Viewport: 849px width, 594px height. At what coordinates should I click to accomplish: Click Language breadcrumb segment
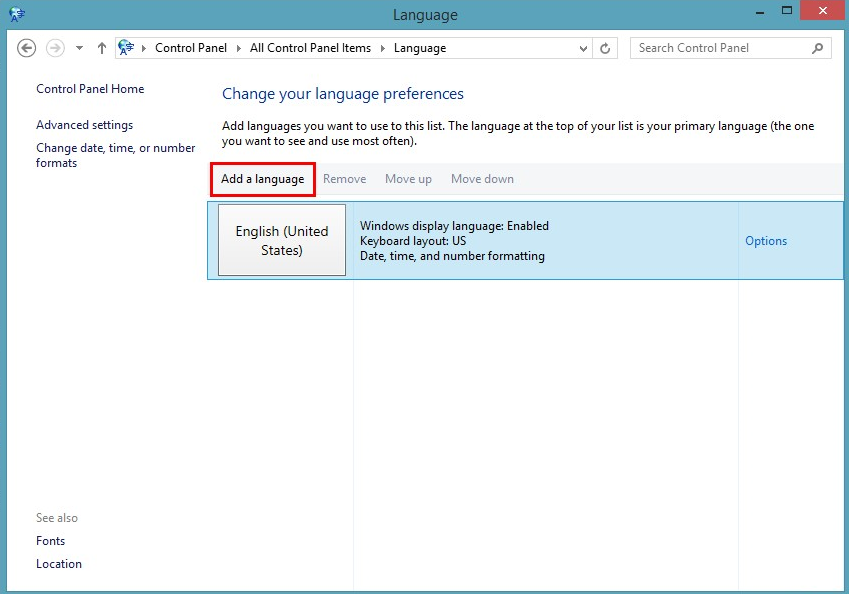coord(420,48)
